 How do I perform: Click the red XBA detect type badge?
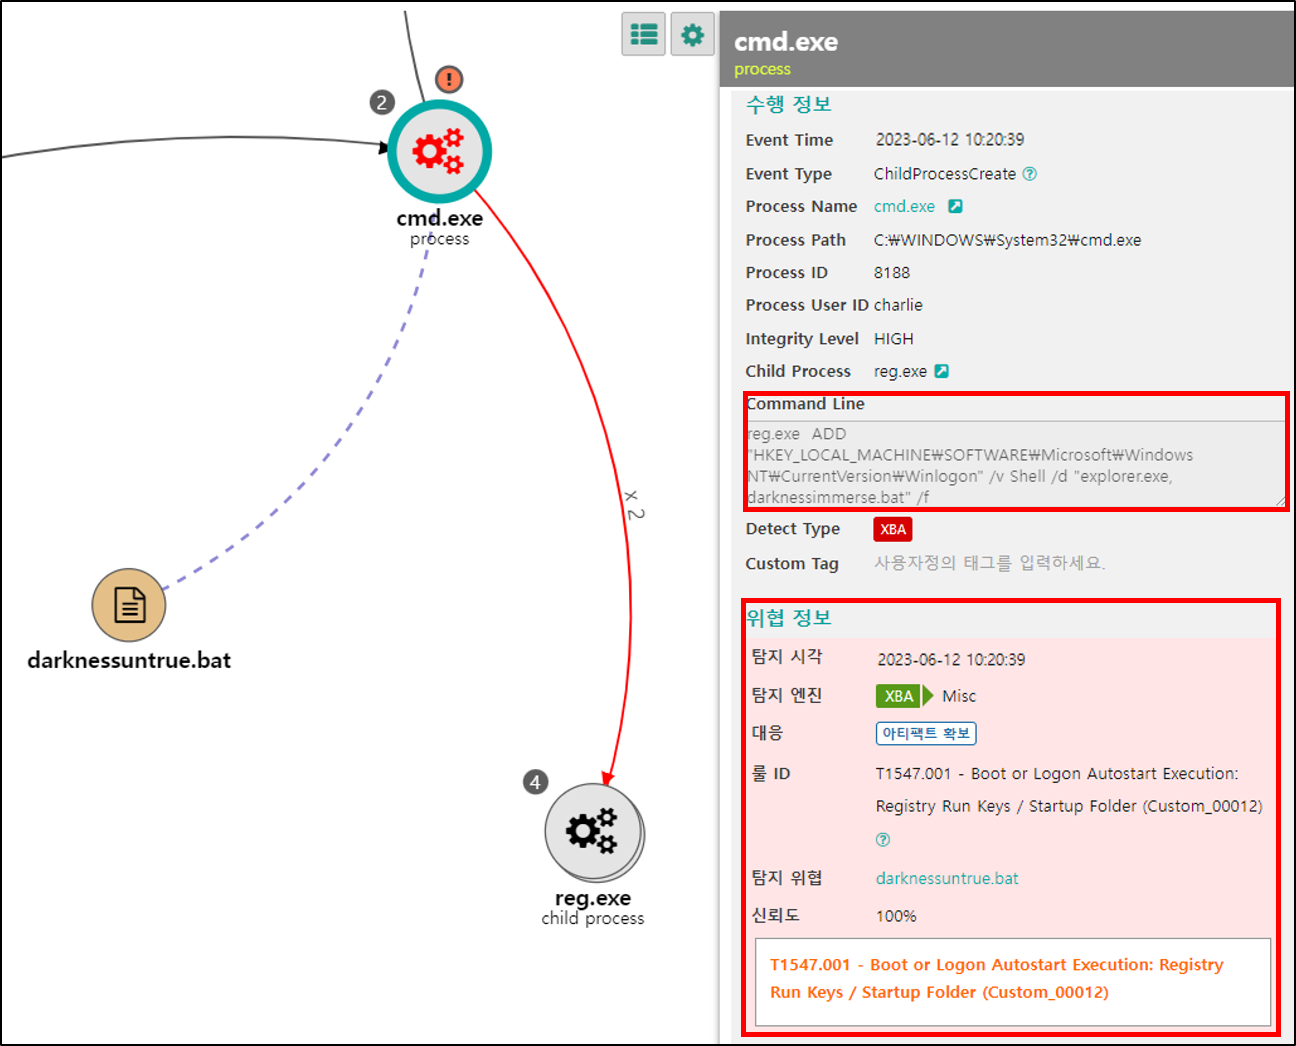point(893,530)
